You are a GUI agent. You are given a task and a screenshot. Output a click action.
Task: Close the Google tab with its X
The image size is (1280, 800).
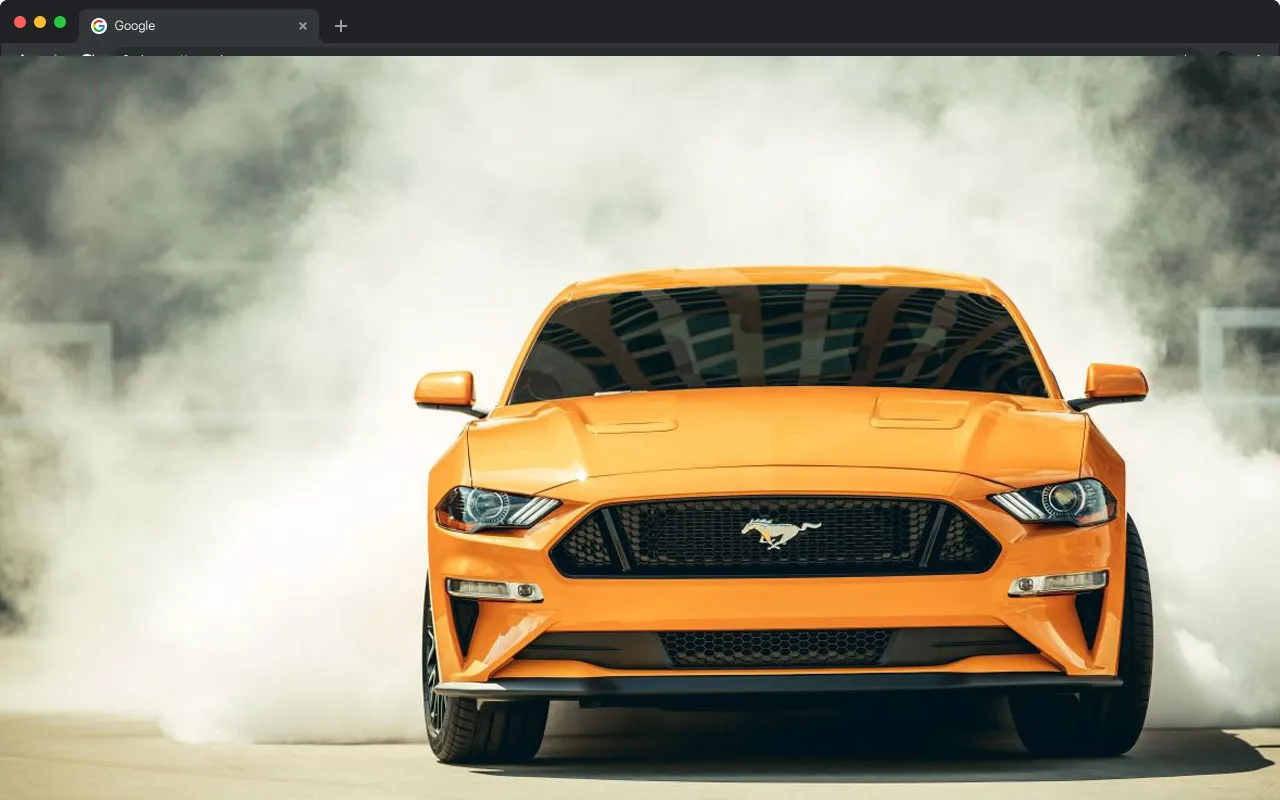(303, 26)
